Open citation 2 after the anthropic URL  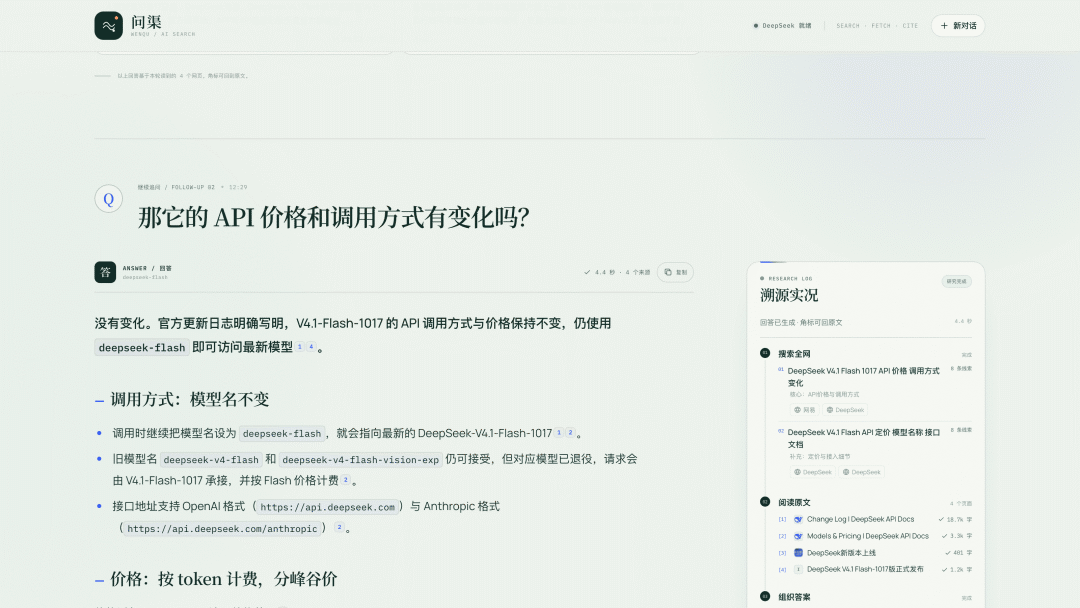pyautogui.click(x=339, y=527)
